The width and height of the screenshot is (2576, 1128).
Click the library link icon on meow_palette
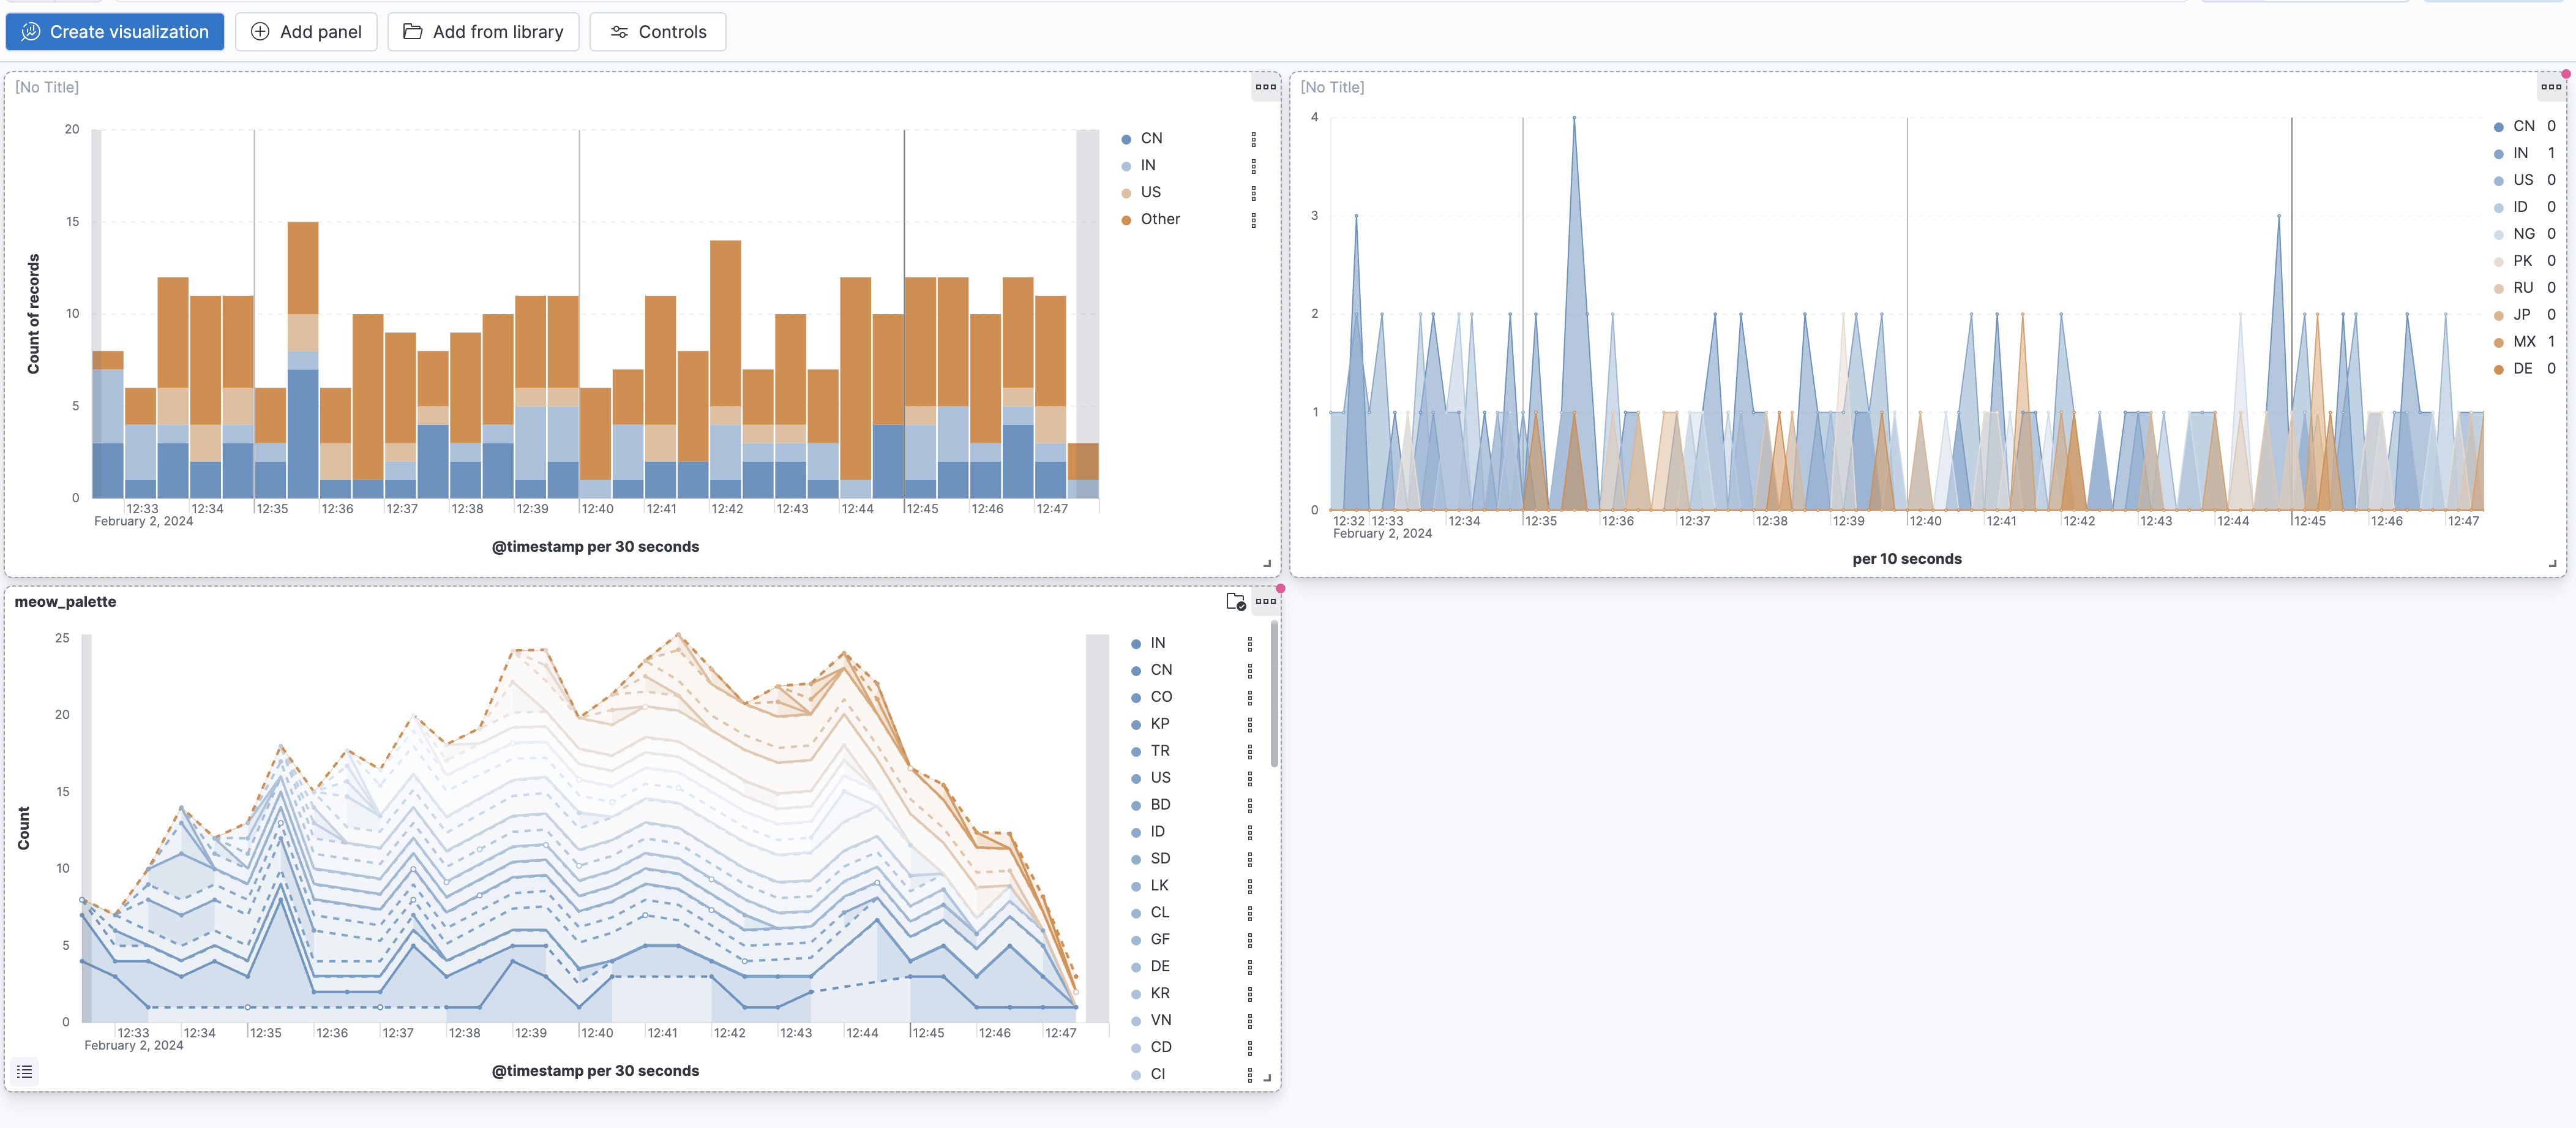pos(1236,601)
